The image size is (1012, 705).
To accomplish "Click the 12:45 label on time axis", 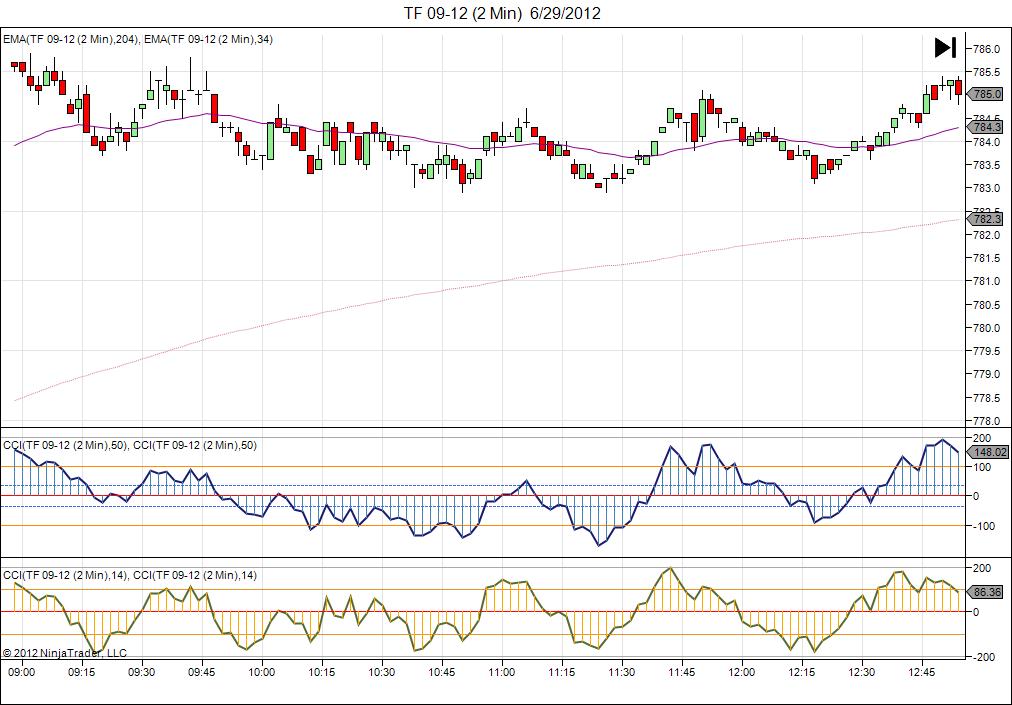I will 921,673.
